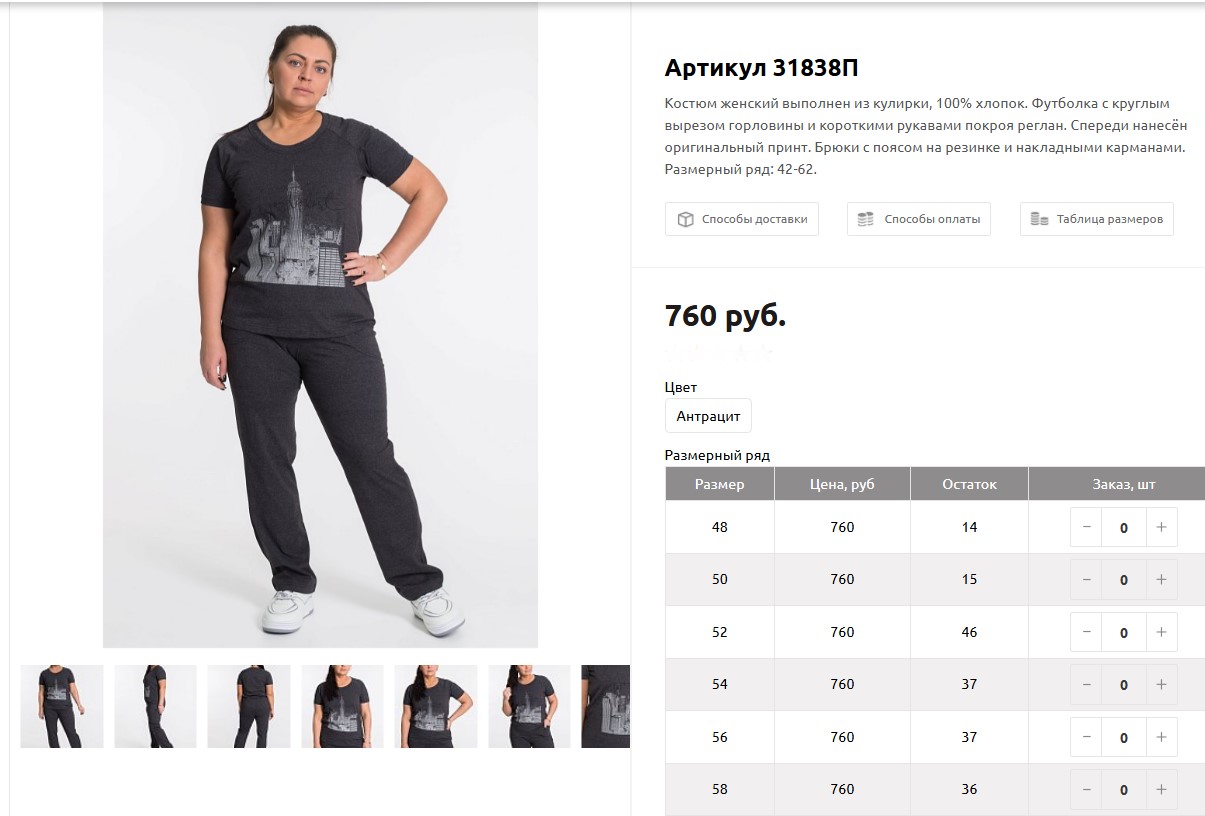Increase quantity for size 52
The width and height of the screenshot is (1205, 816).
[1161, 632]
